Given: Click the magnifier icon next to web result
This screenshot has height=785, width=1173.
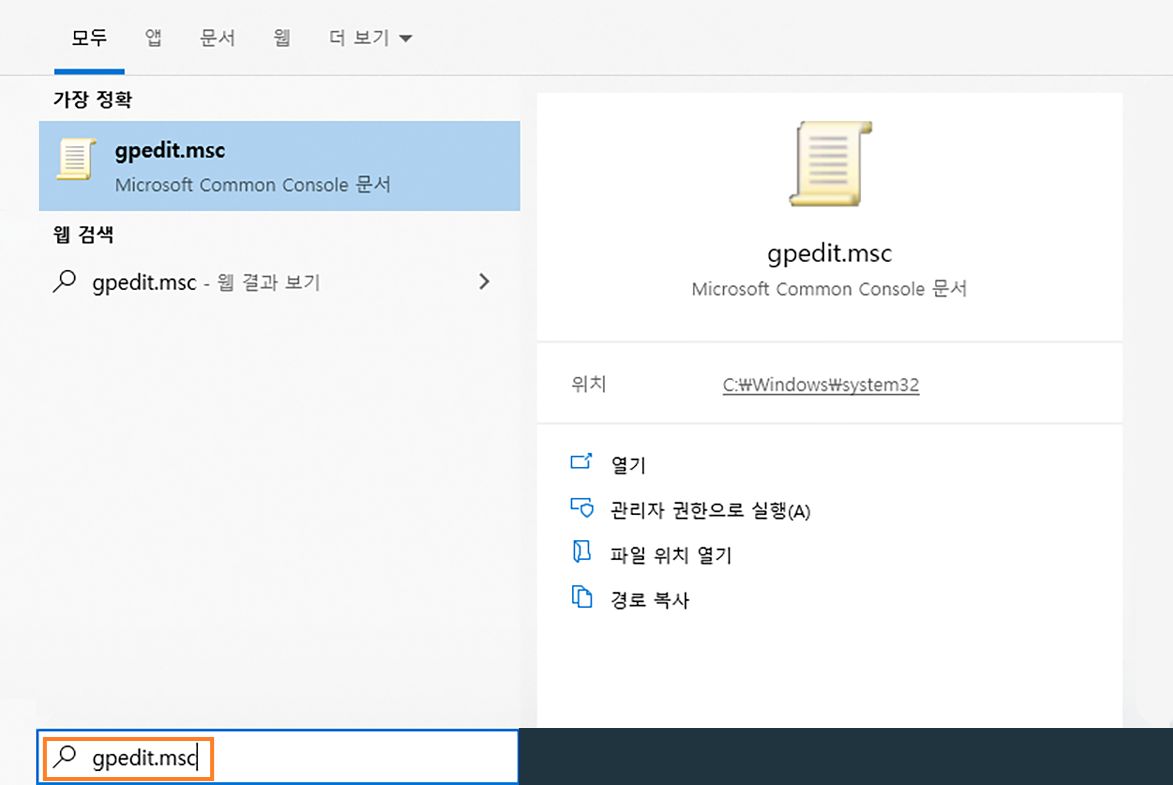Looking at the screenshot, I should (65, 281).
